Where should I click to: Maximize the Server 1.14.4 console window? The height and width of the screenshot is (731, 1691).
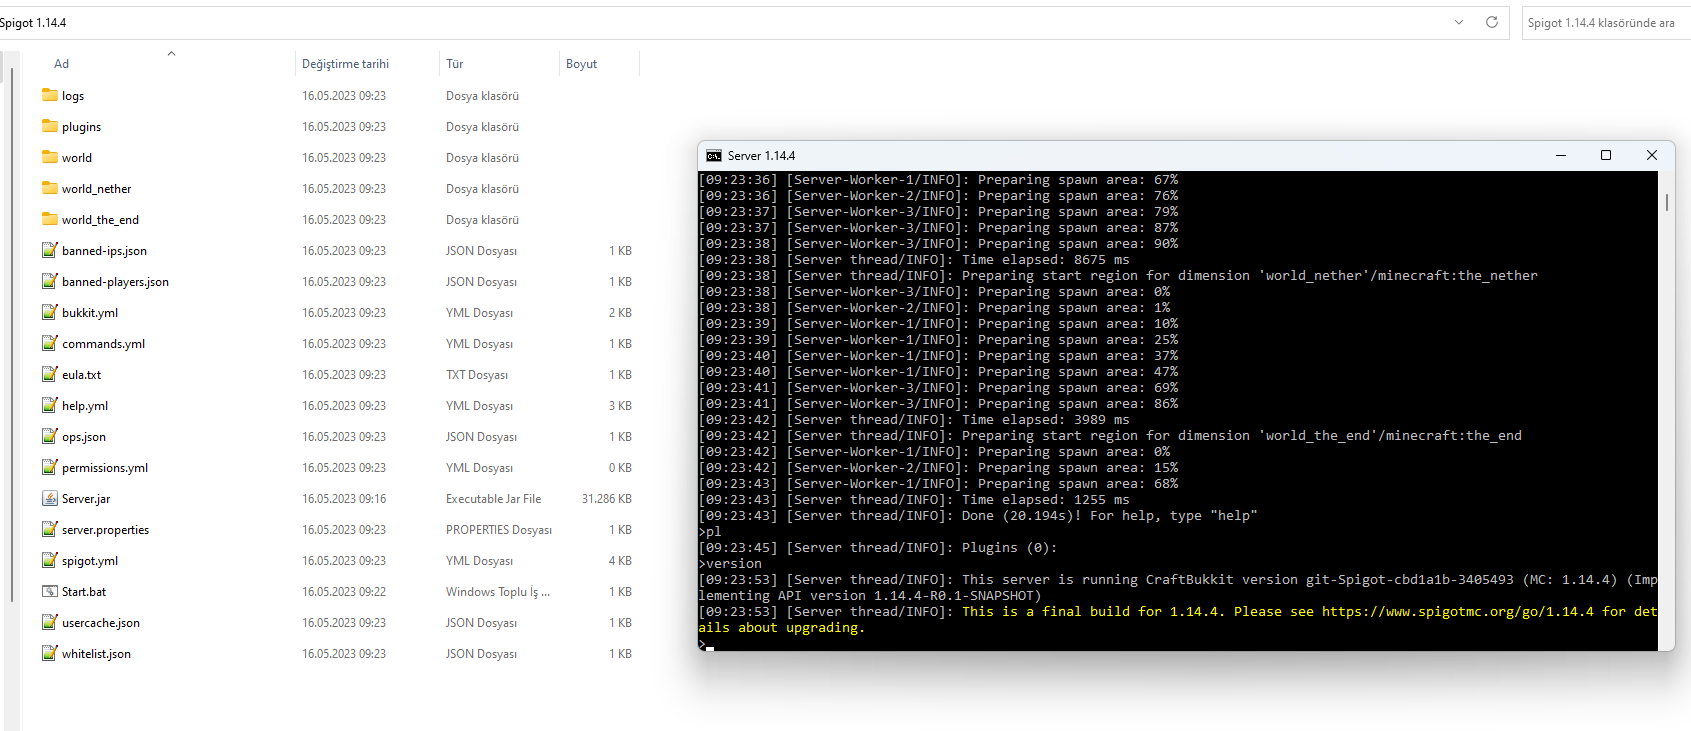tap(1606, 155)
